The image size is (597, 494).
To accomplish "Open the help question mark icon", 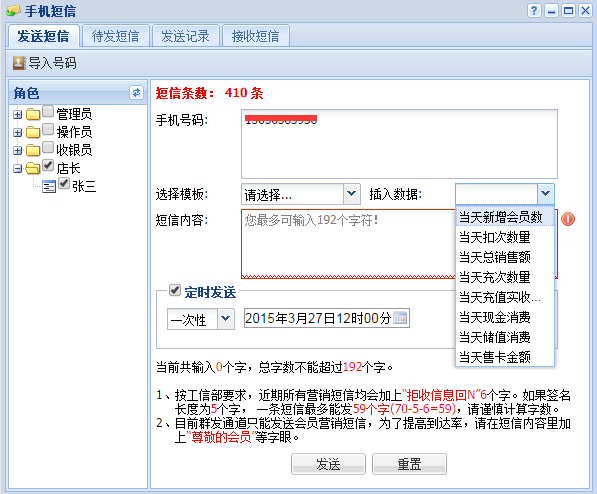I will tap(534, 11).
